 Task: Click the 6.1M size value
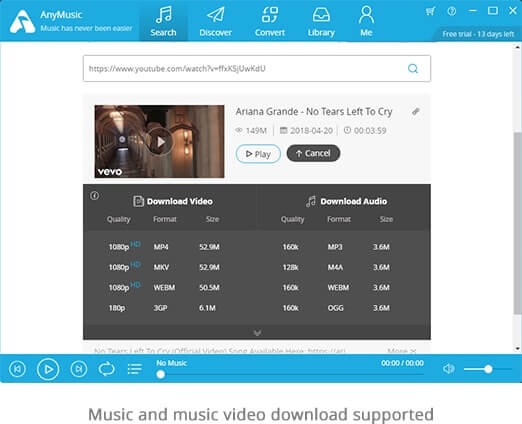click(x=207, y=308)
